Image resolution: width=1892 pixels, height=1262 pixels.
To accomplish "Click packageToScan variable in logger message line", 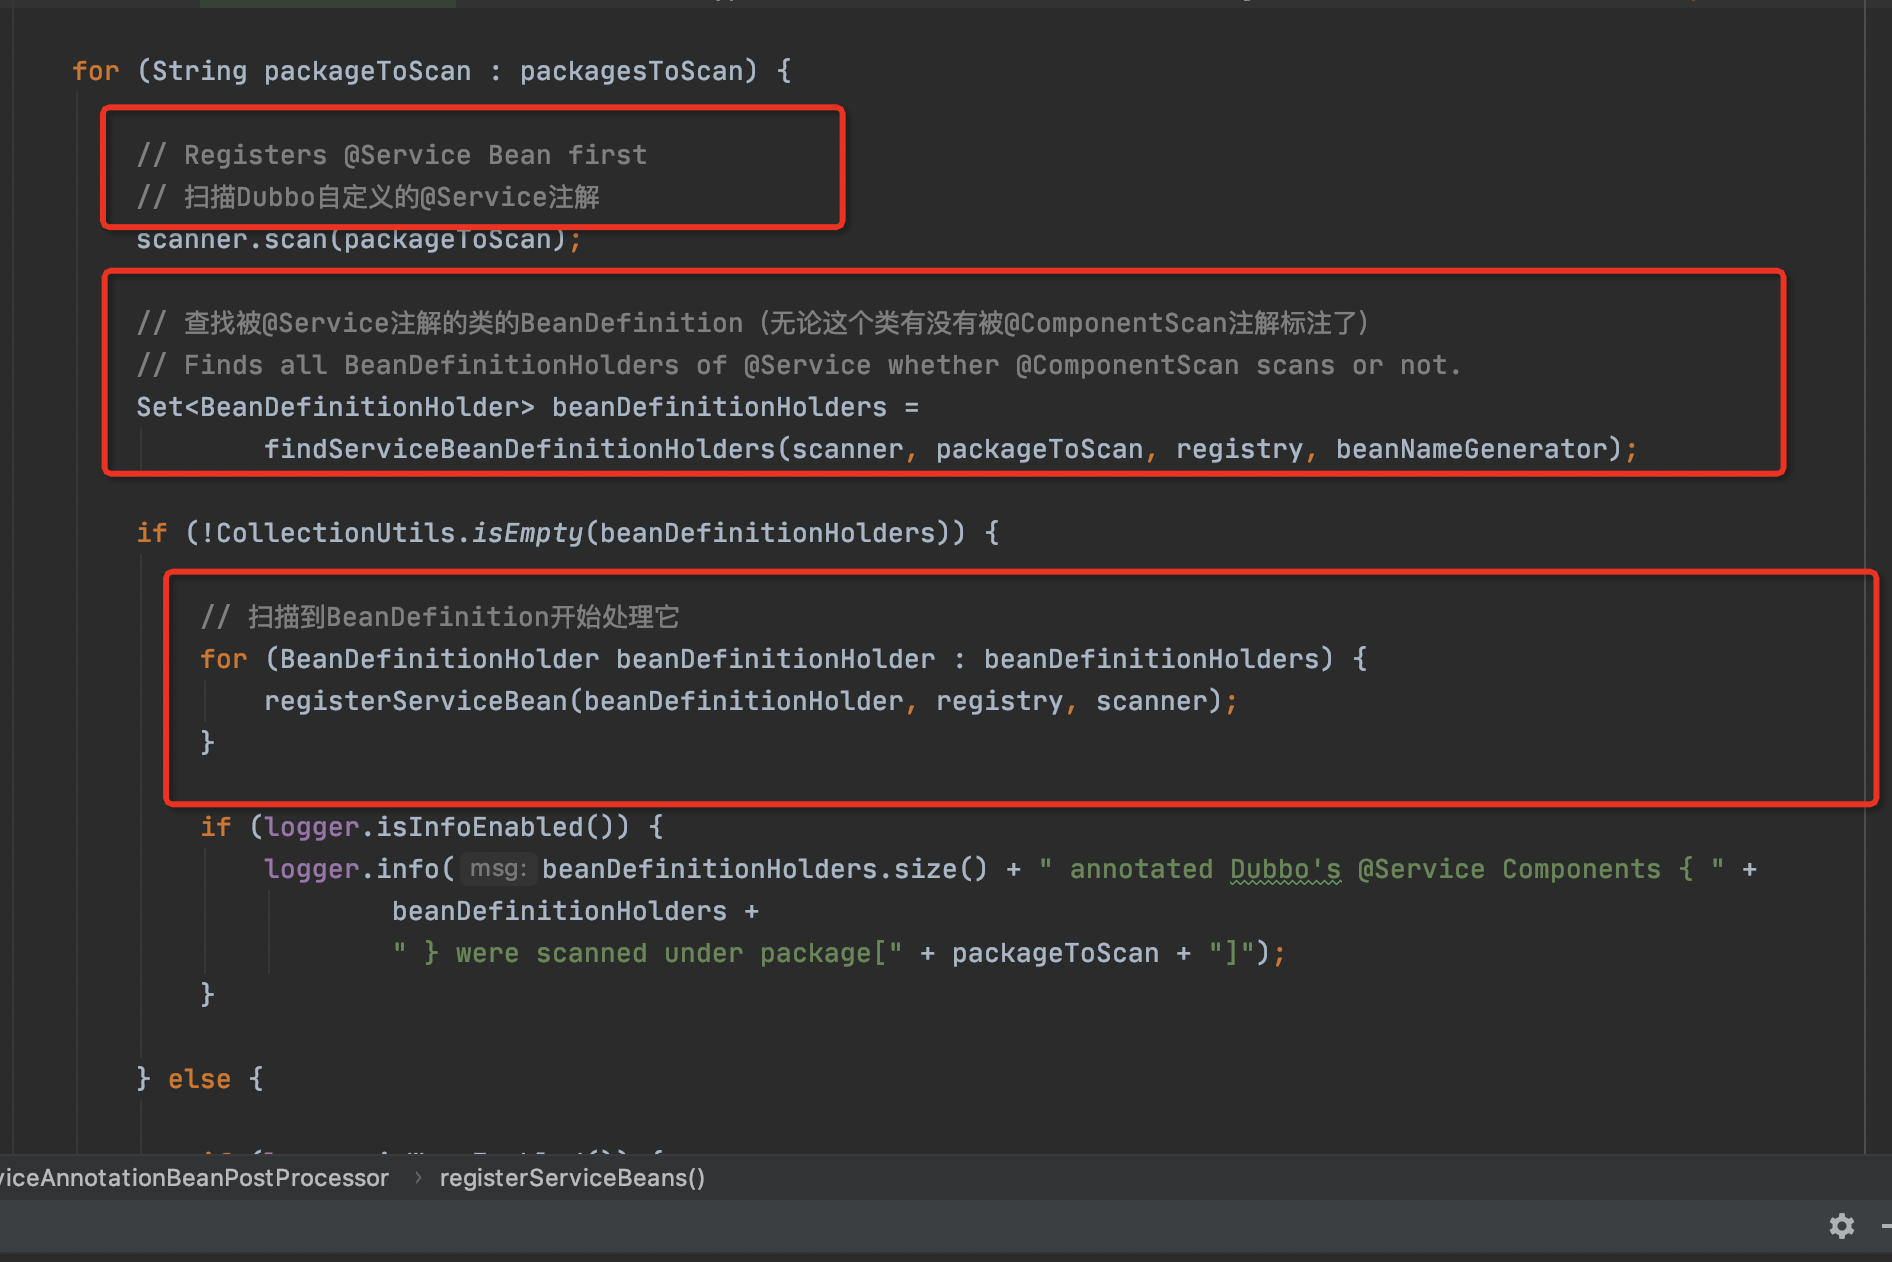I will [1055, 953].
